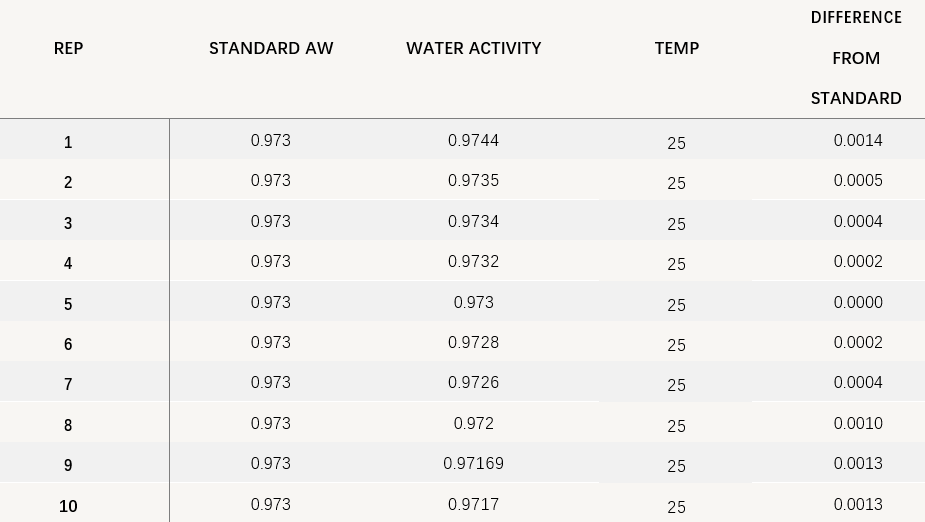Click rep number 10 in REP column
This screenshot has width=925, height=522.
[68, 506]
